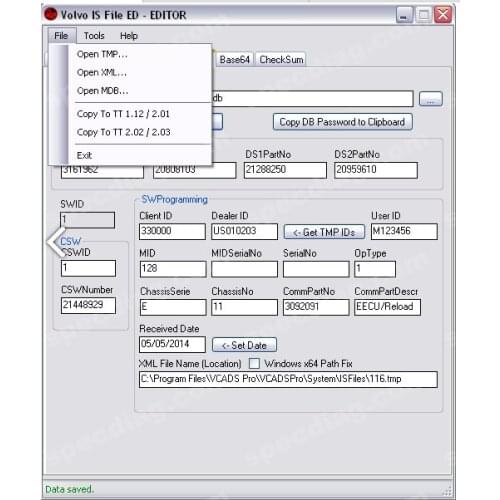Click the window resize grip in status bar
The image size is (500, 500).
tap(447, 490)
